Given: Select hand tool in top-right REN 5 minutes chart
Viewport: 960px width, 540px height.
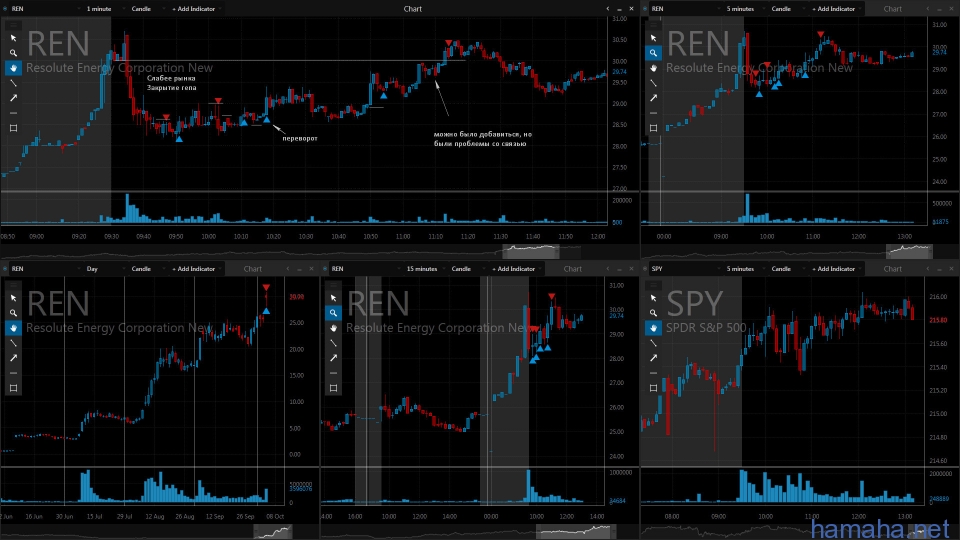Looking at the screenshot, I should point(653,68).
